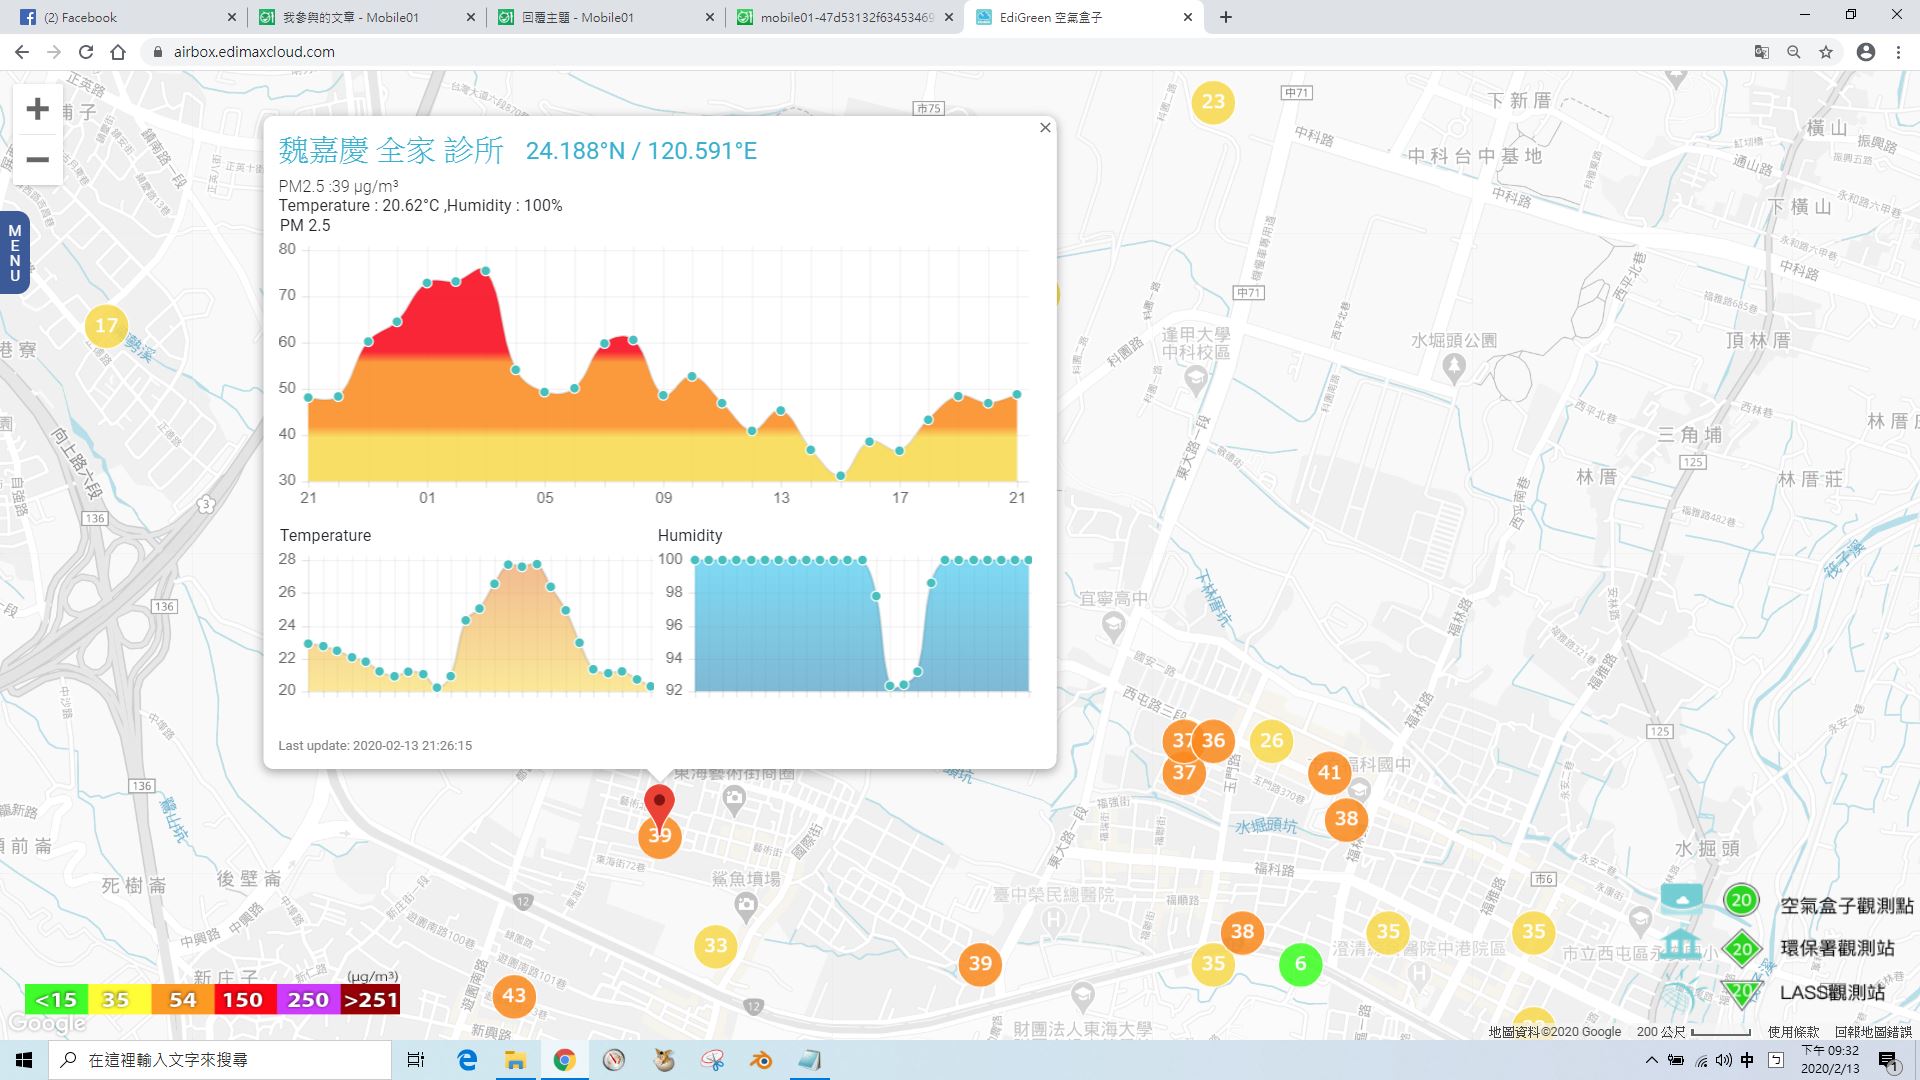The width and height of the screenshot is (1920, 1080).
Task: Open File Explorer from taskbar
Action: point(515,1060)
